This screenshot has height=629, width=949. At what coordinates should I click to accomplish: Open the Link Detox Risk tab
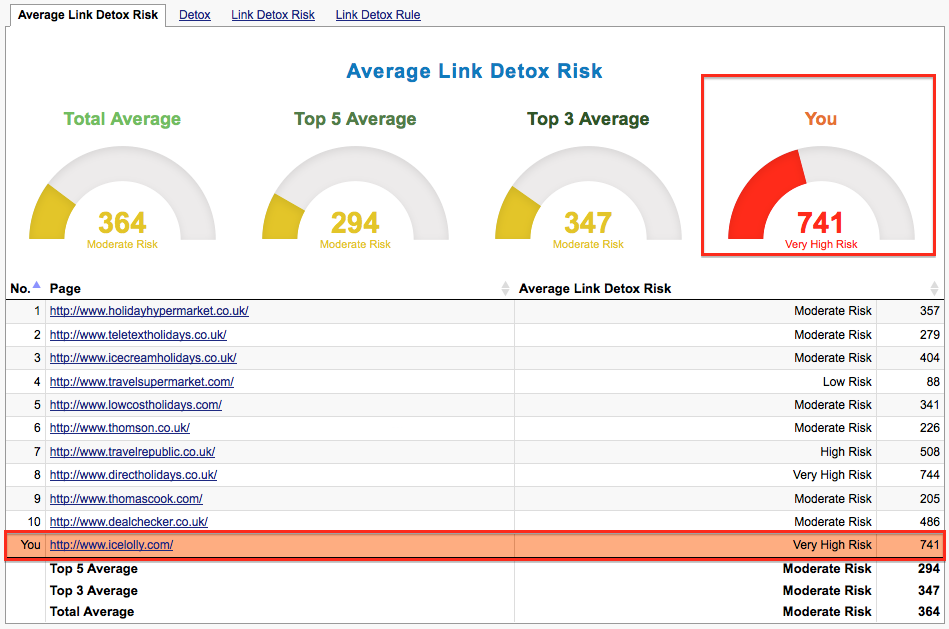[x=273, y=15]
